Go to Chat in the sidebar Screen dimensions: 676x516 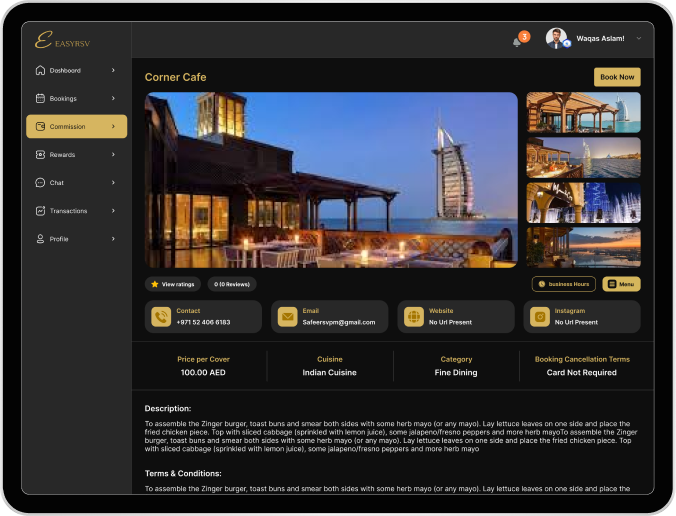pos(76,183)
